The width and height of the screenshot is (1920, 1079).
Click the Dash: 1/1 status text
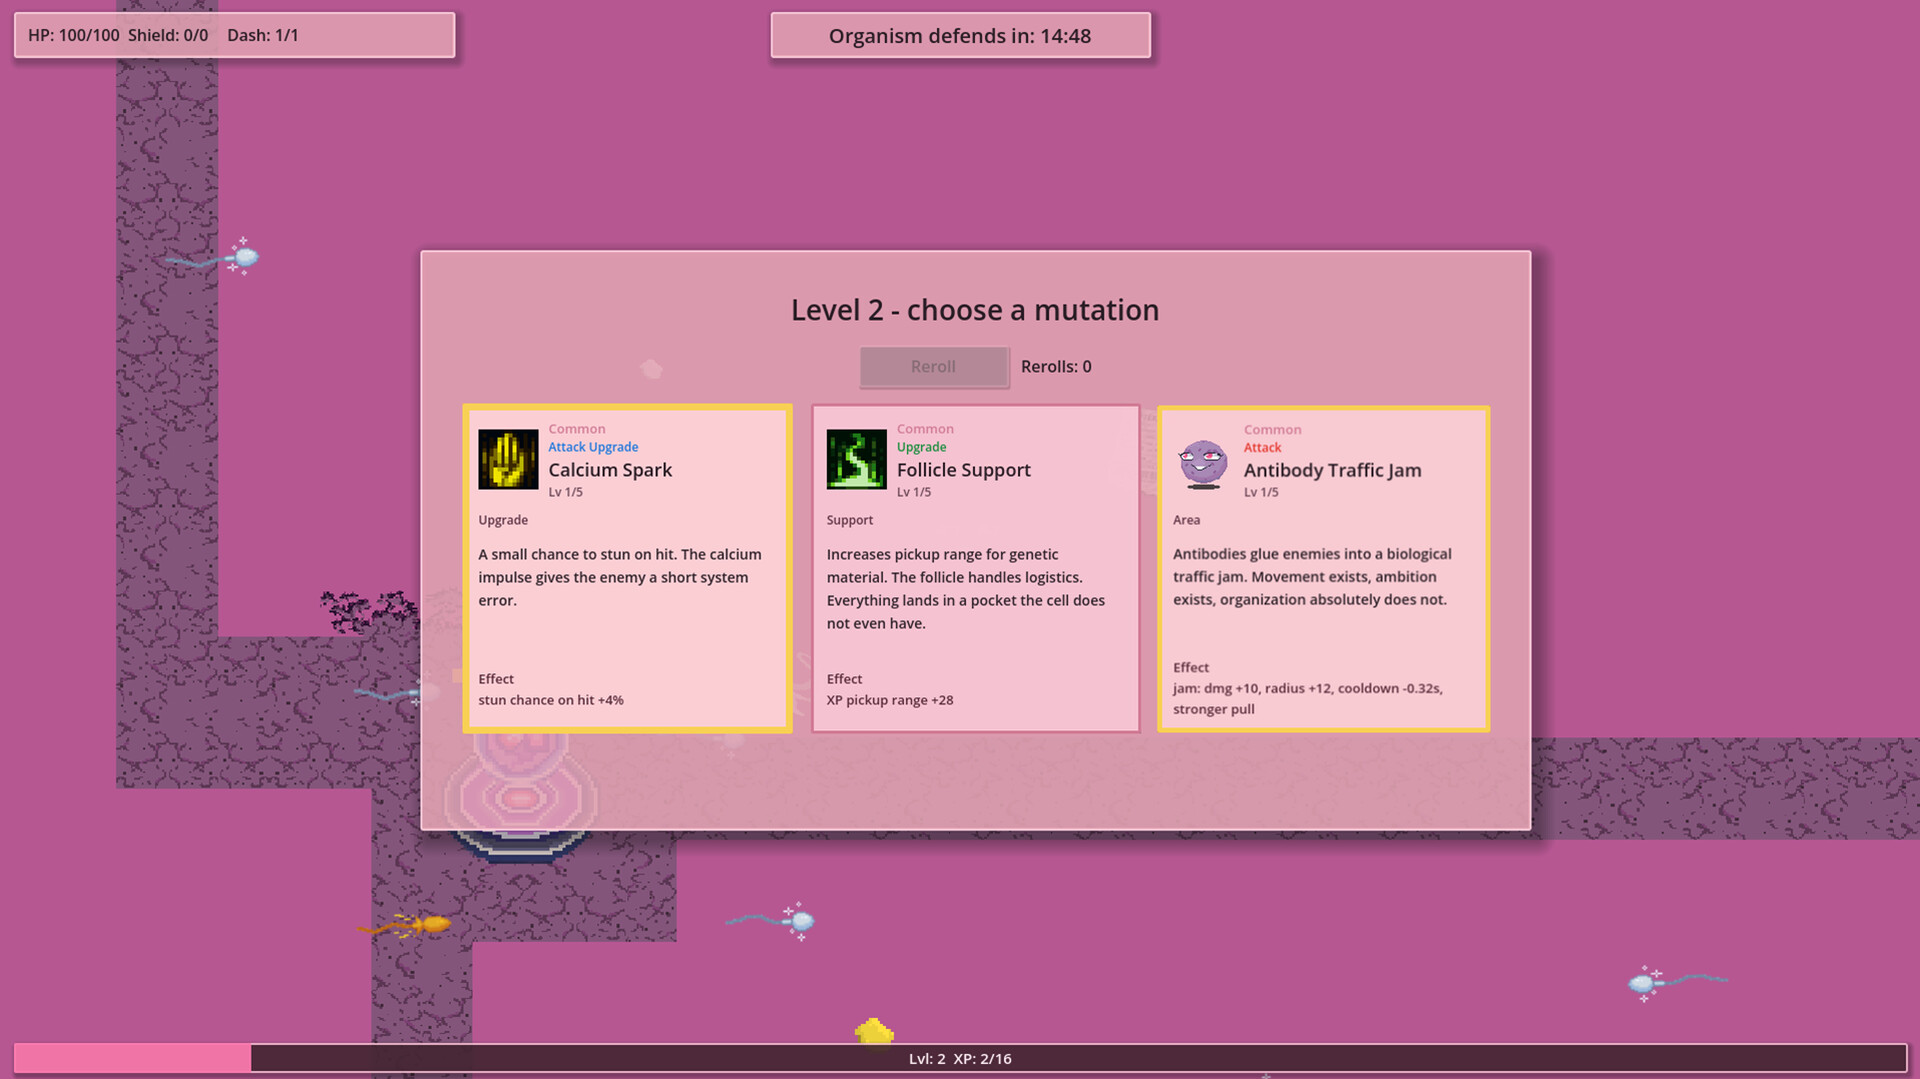coord(263,35)
